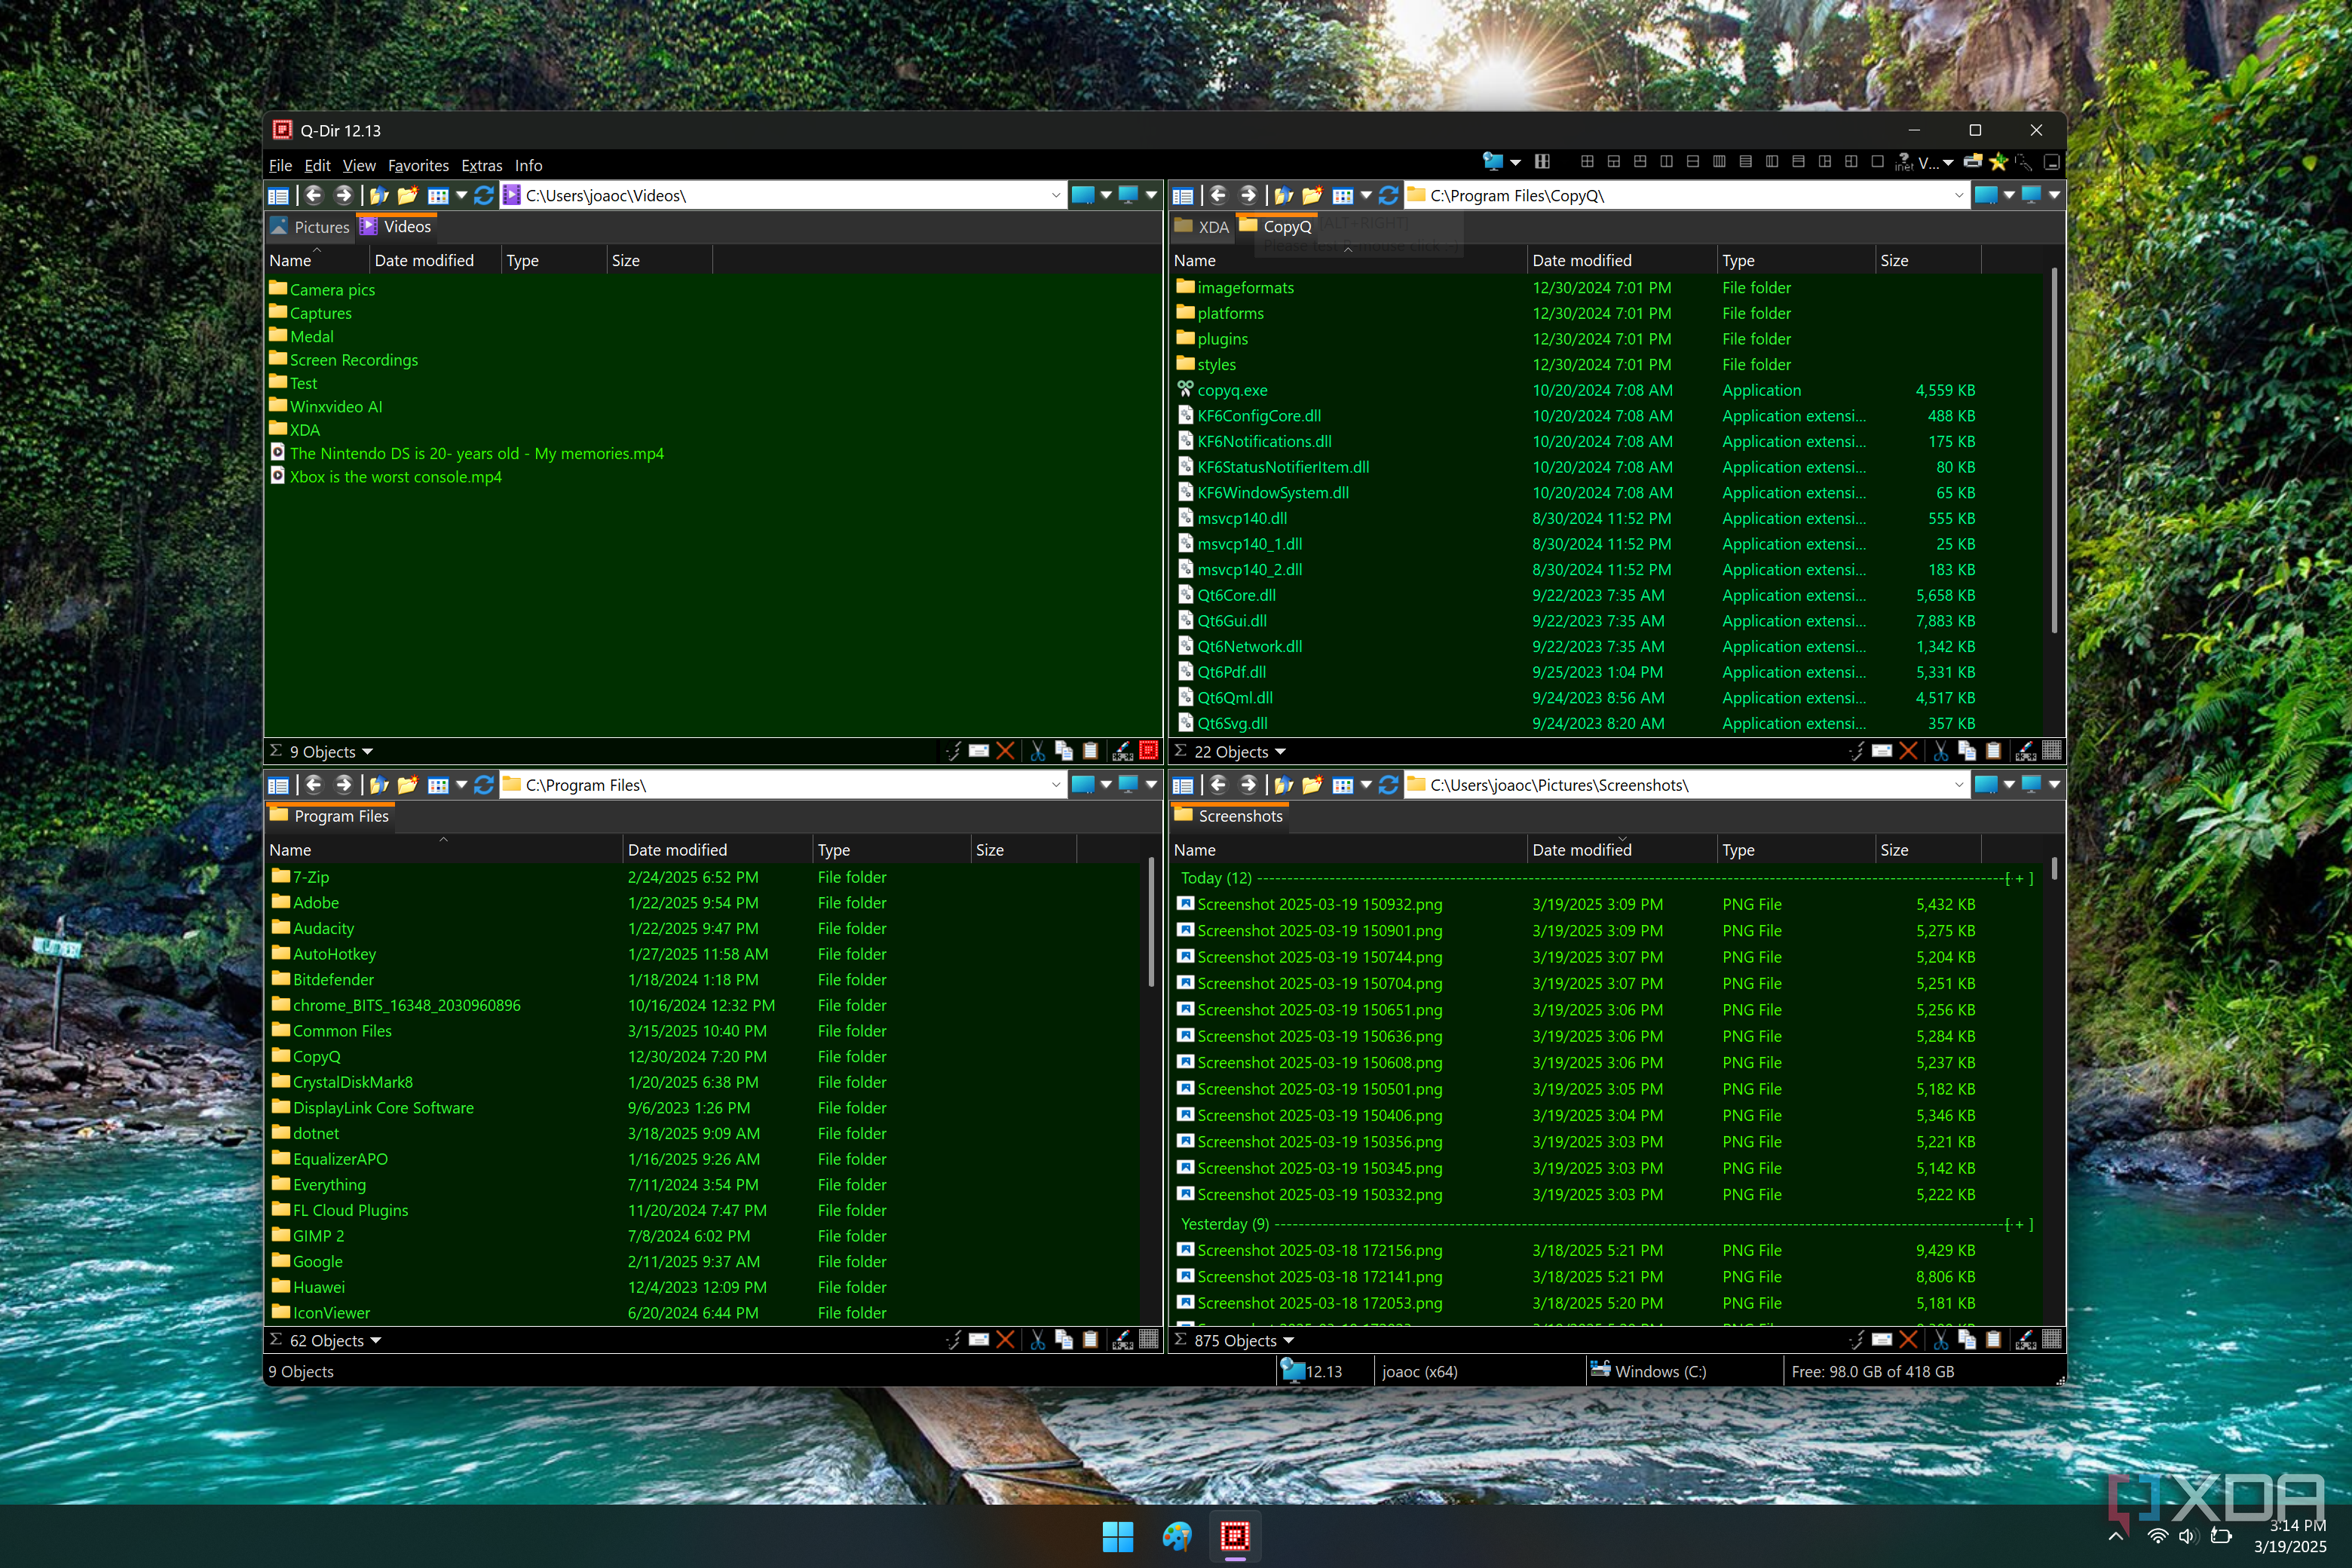Open Windows Start menu on taskbar

(1117, 1536)
